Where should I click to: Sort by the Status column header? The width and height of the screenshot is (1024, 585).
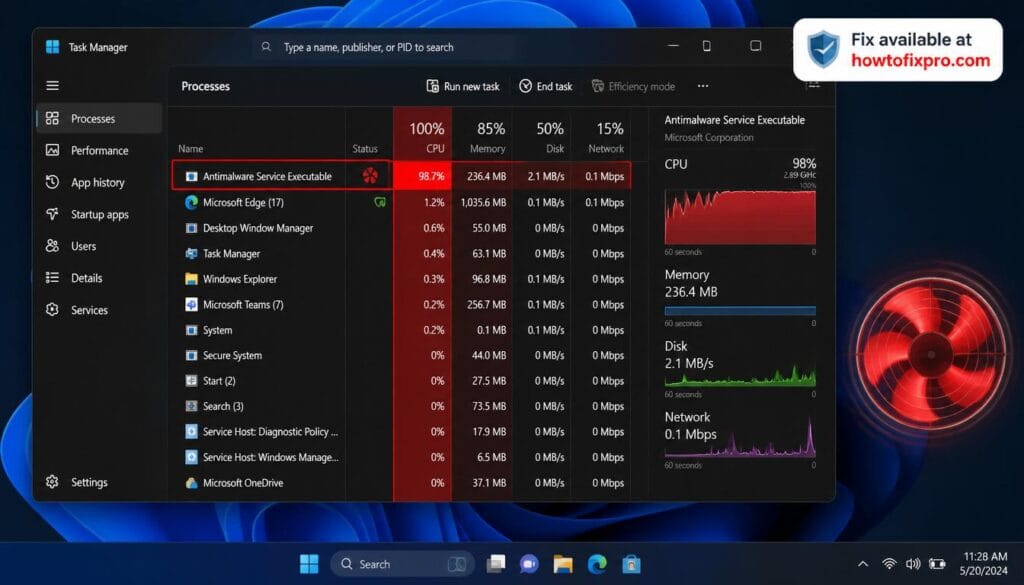pos(365,149)
